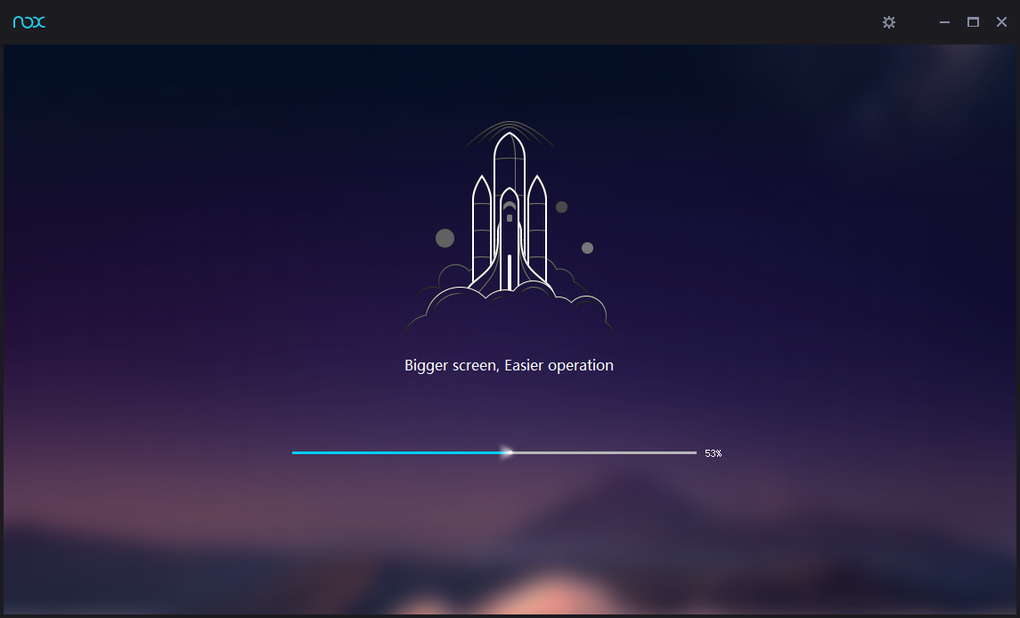Click the cyan filled part of progress bar
This screenshot has height=618, width=1020.
click(398, 452)
